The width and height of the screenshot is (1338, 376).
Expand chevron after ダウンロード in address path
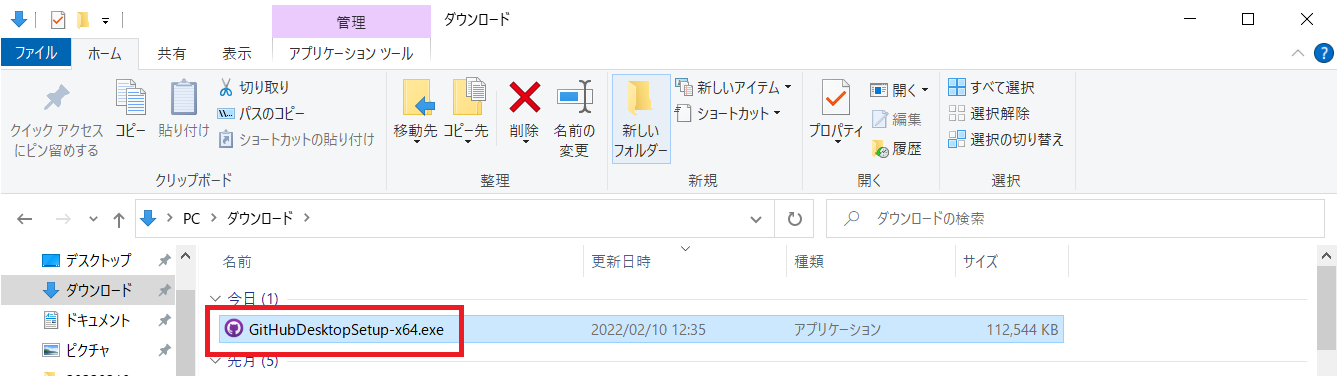point(307,218)
